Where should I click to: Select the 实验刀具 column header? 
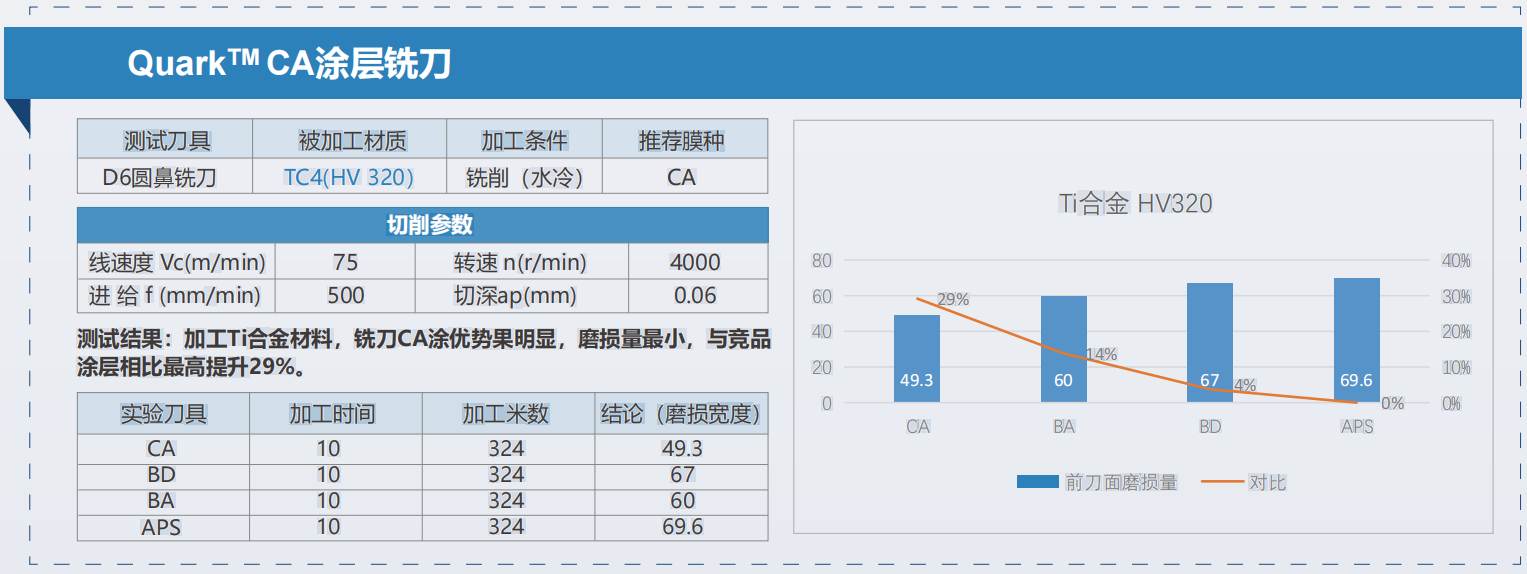pos(164,413)
